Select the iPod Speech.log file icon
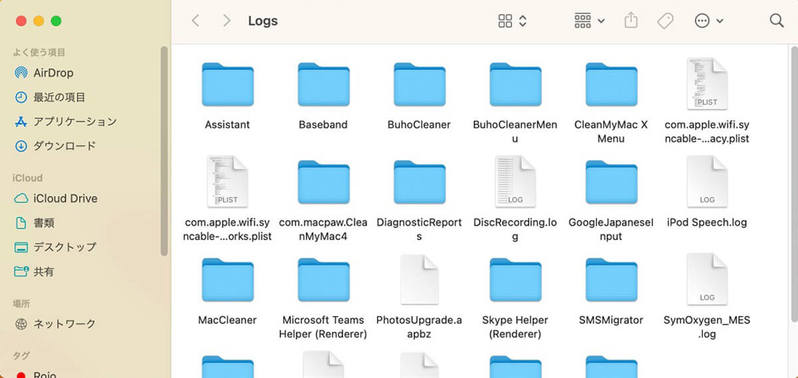 [x=707, y=182]
